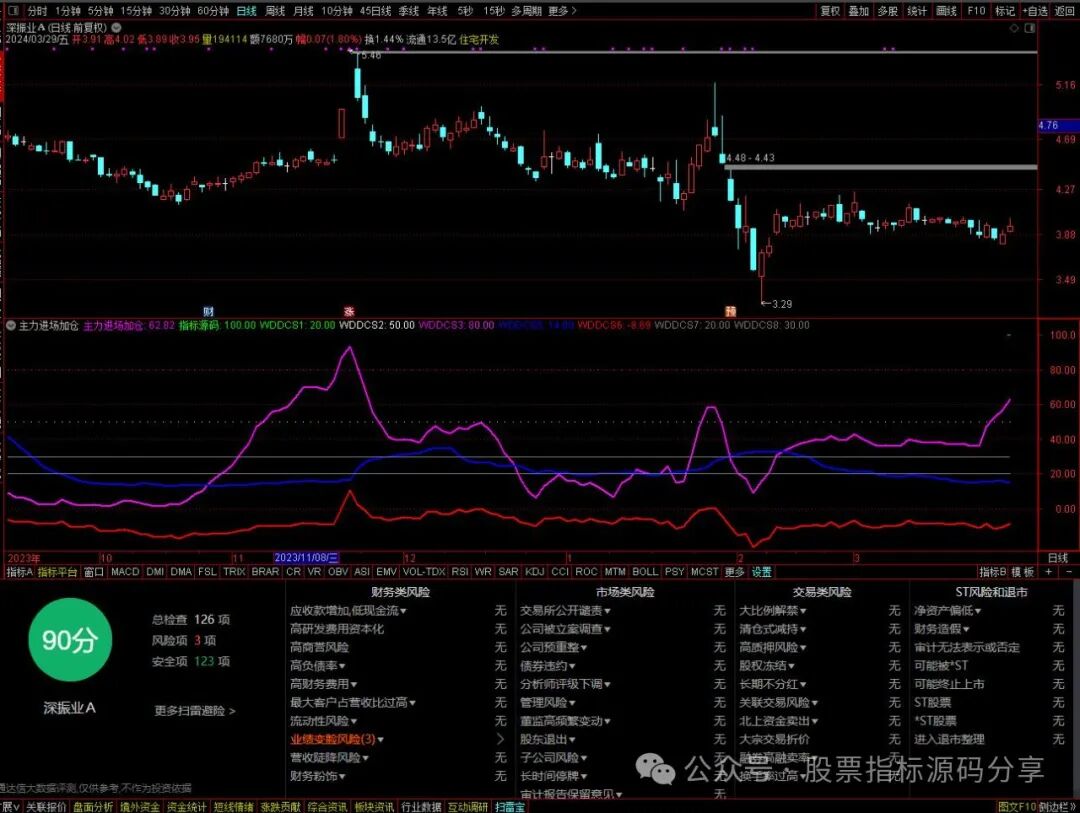1080x813 pixels.
Task: Open 更多 indicators in indicator bar
Action: 735,572
